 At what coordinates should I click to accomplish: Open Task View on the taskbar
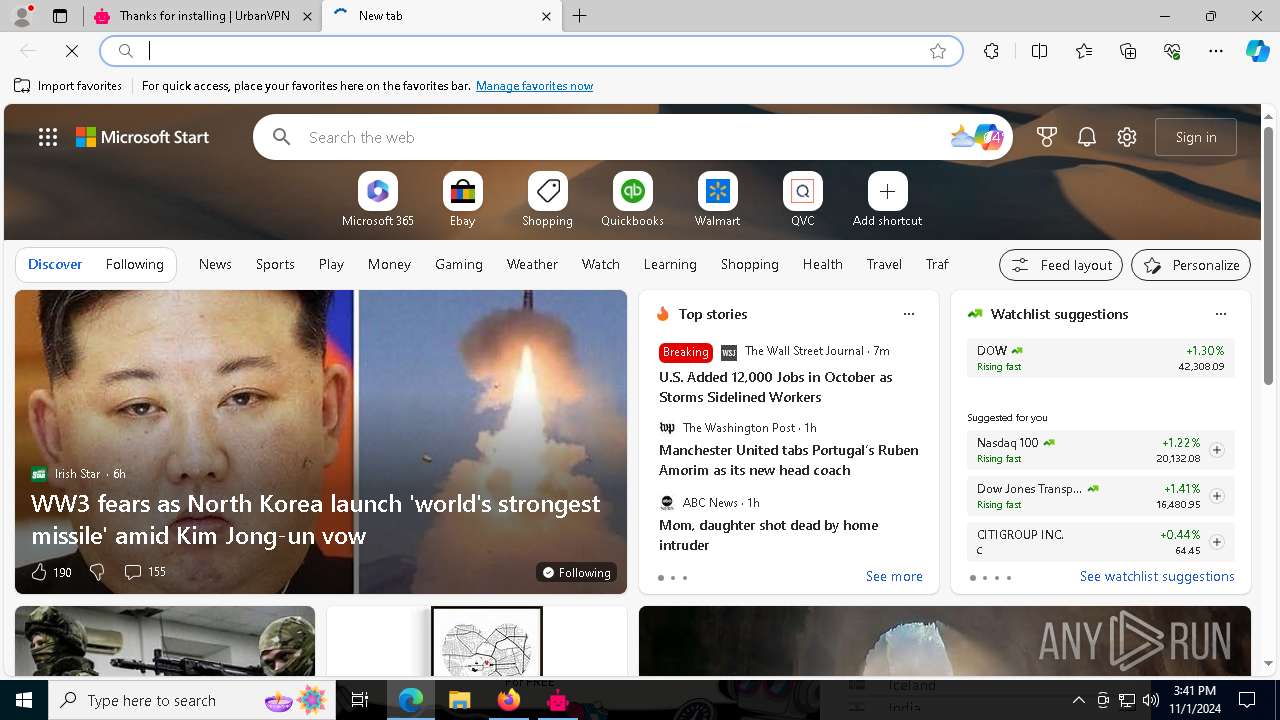point(360,700)
